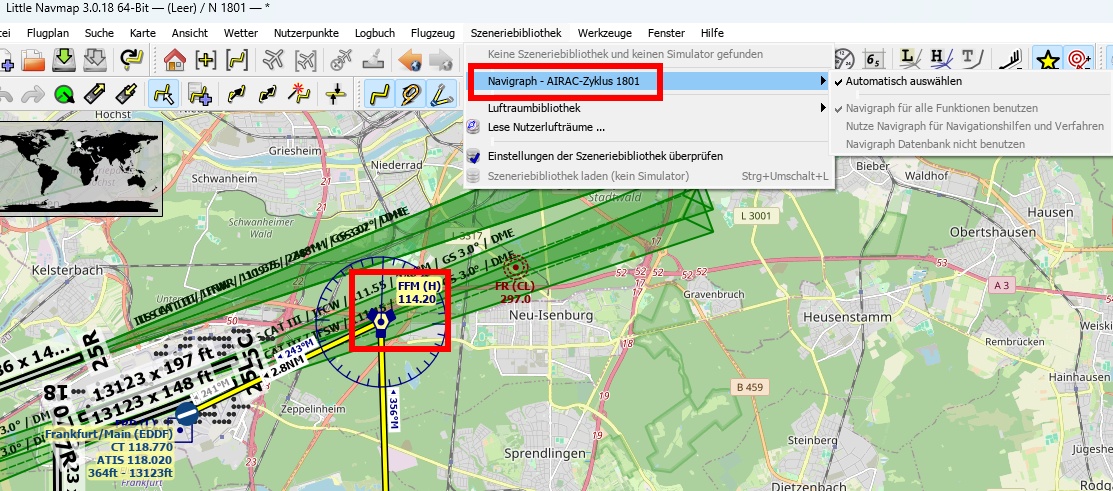Click the first double-arrow route icon
Screen dimensions: 1113x491
point(236,94)
